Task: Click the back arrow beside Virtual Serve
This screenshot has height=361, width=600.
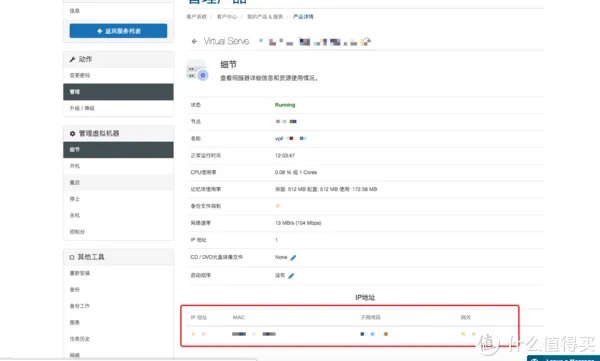Action: coord(194,41)
